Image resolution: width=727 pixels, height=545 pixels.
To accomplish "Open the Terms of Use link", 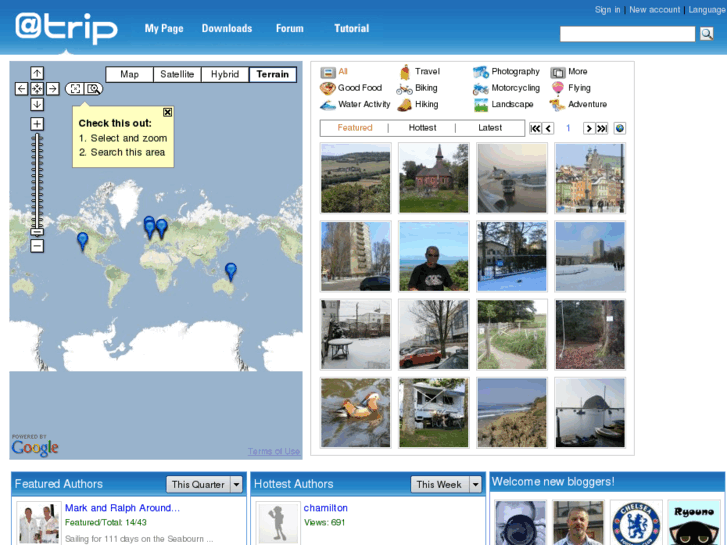I will 274,451.
